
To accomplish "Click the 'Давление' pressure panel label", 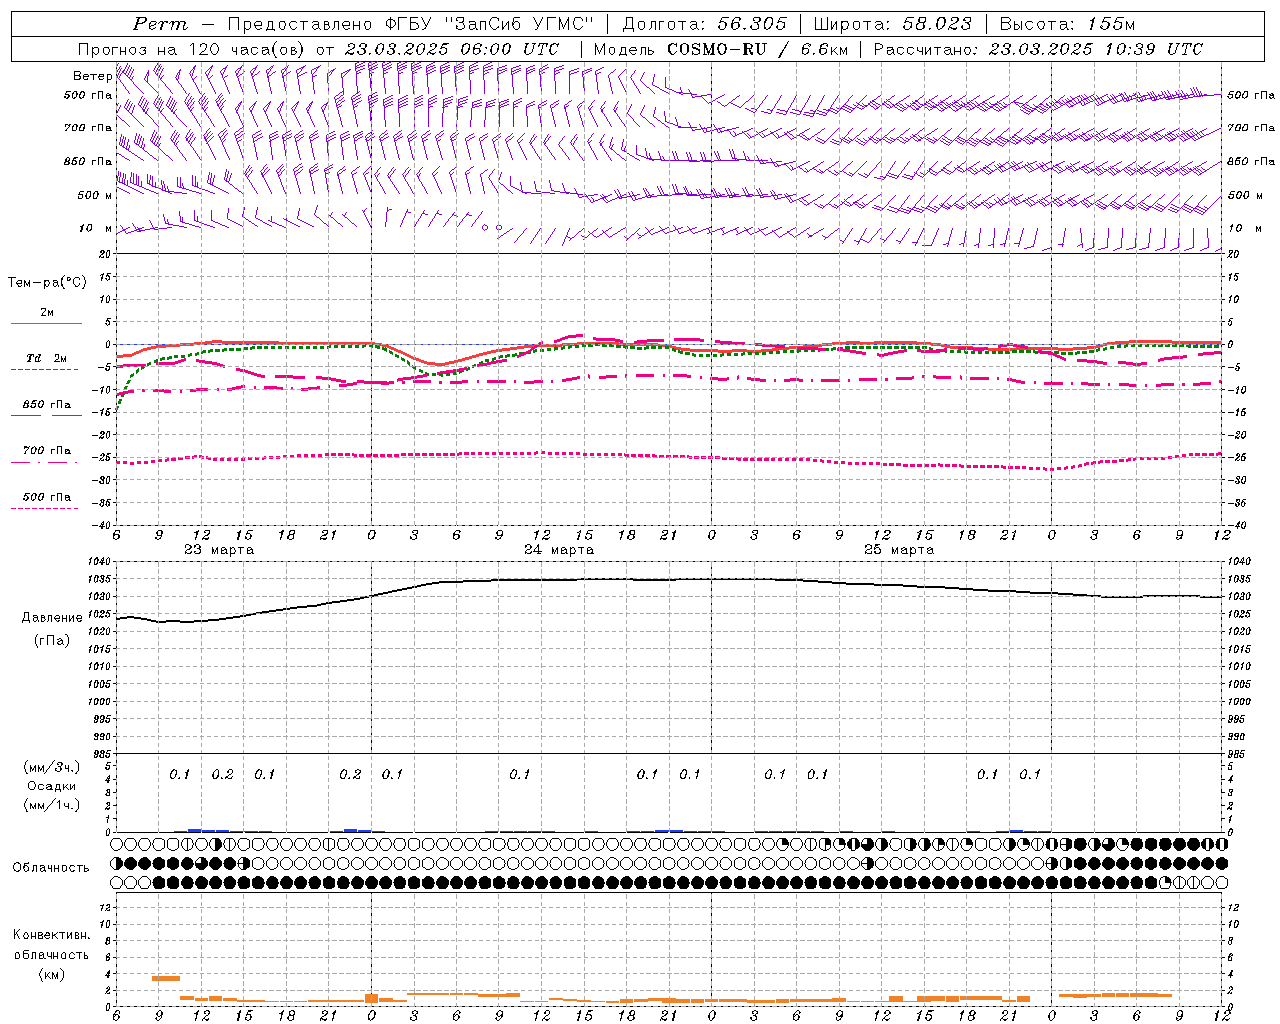I will tap(52, 618).
